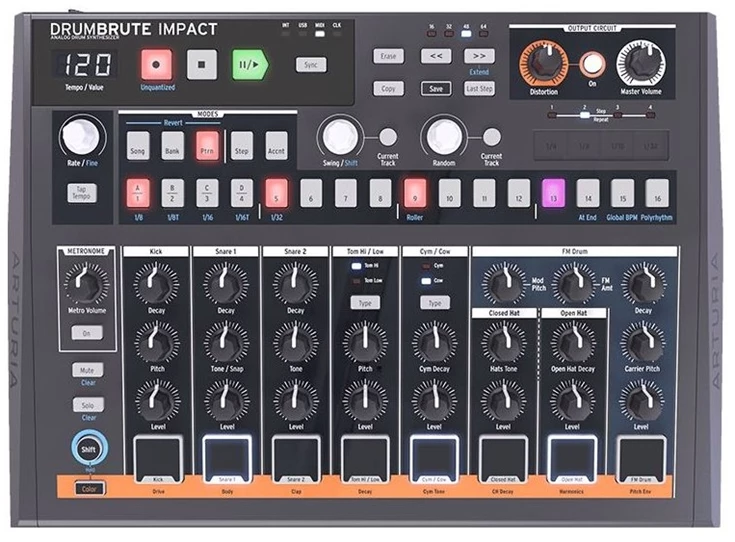Click the Snare 2 Tone knob
This screenshot has height=542, width=735.
tap(295, 343)
